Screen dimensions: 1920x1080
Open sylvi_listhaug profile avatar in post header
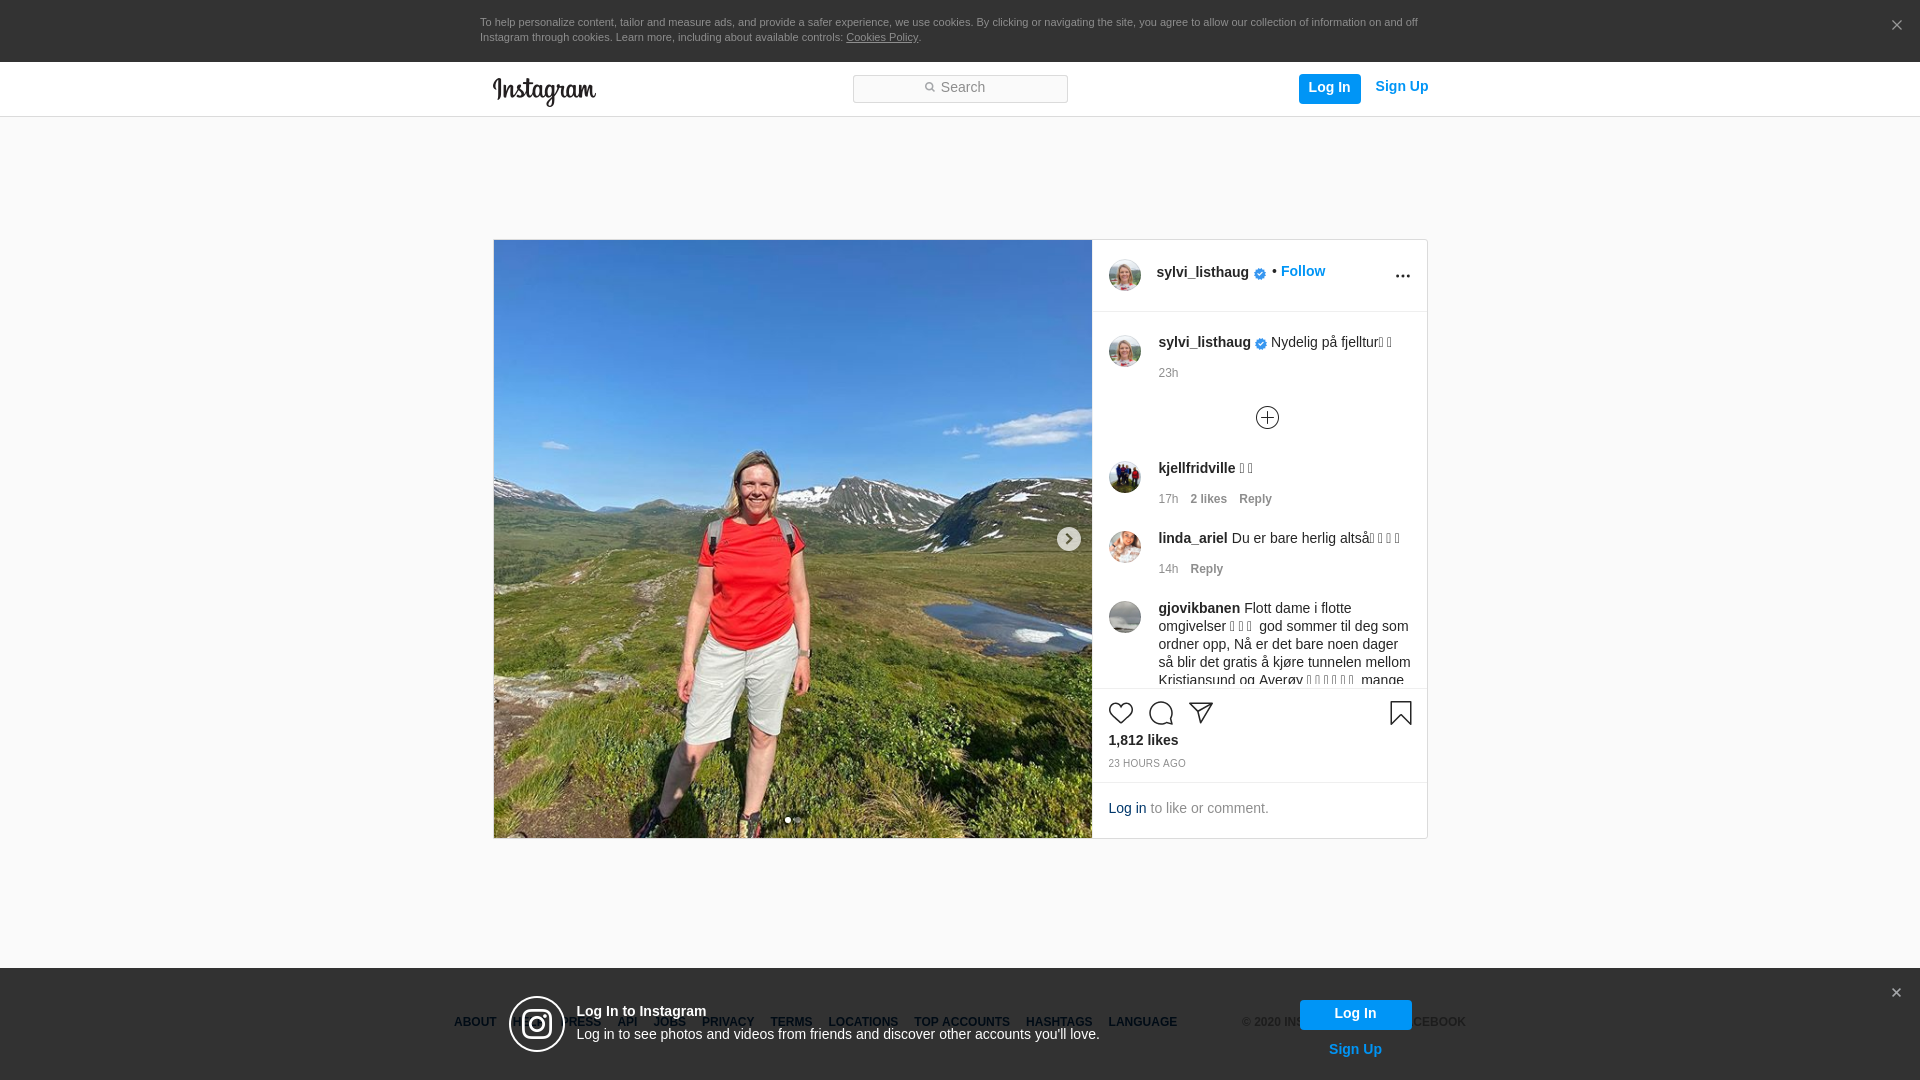[1124, 275]
